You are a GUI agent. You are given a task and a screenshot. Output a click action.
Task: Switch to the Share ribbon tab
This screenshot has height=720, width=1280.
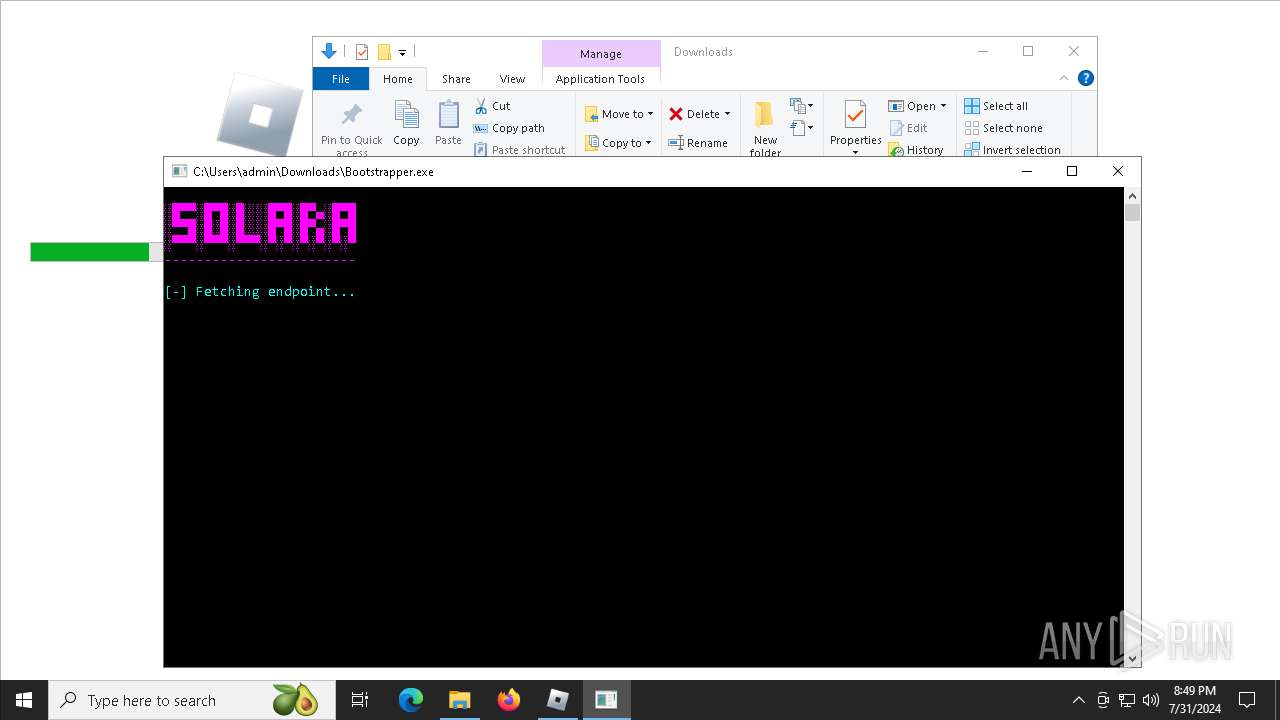(x=456, y=79)
